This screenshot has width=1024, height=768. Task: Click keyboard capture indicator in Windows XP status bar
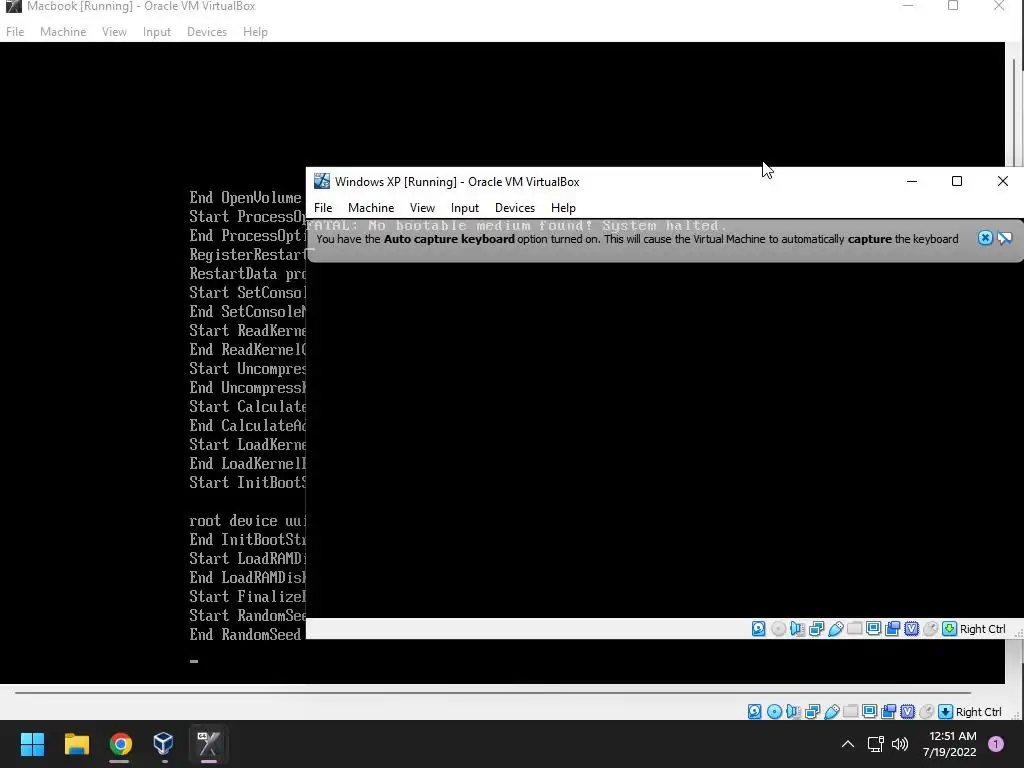pos(950,629)
